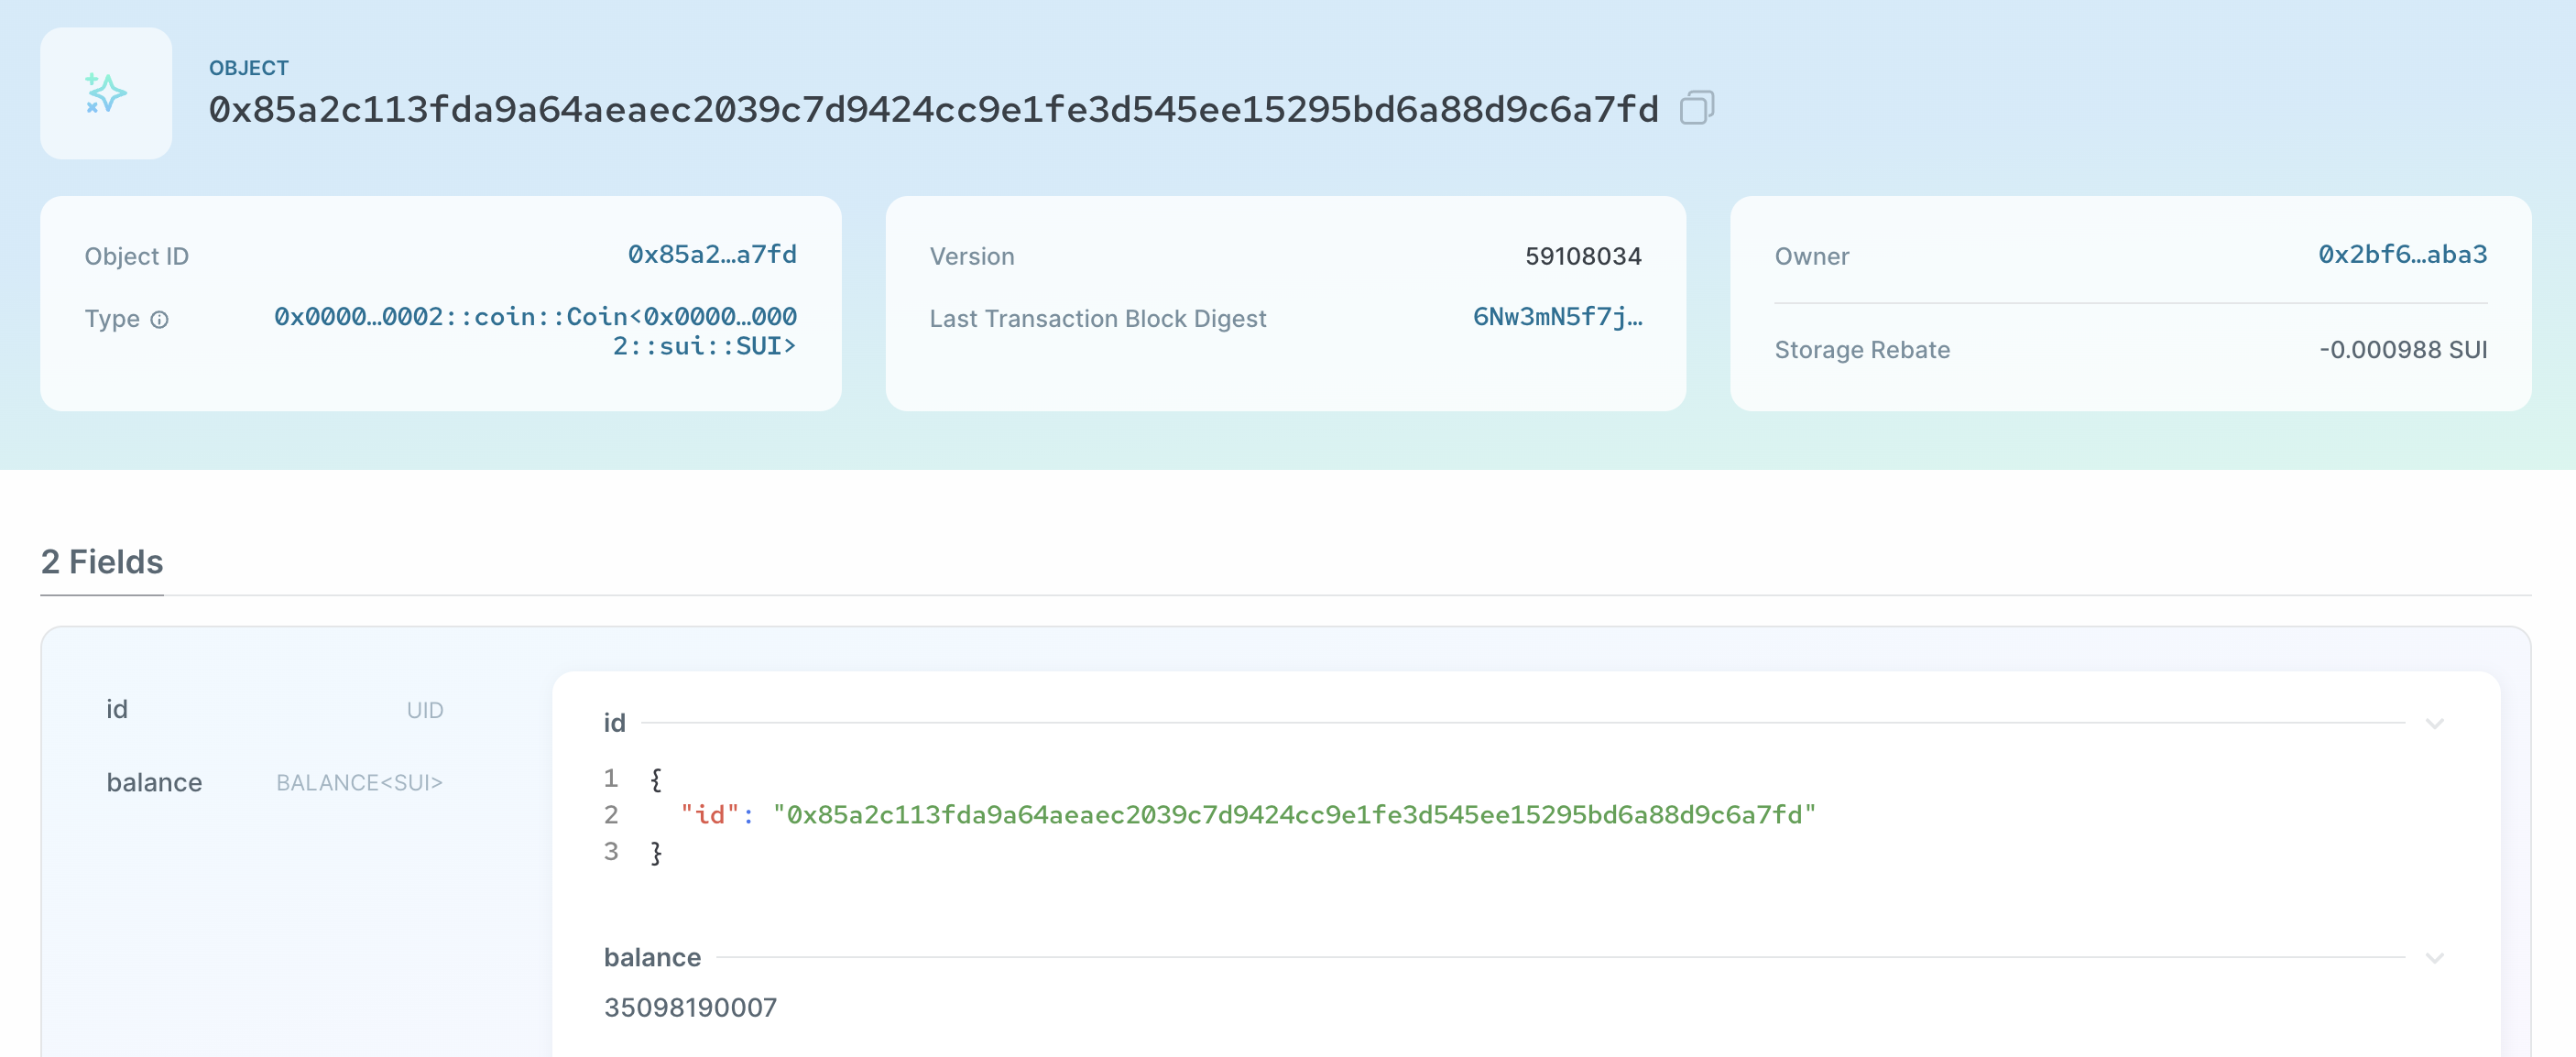Select id field in sidebar list
This screenshot has height=1057, width=2576.
point(117,709)
